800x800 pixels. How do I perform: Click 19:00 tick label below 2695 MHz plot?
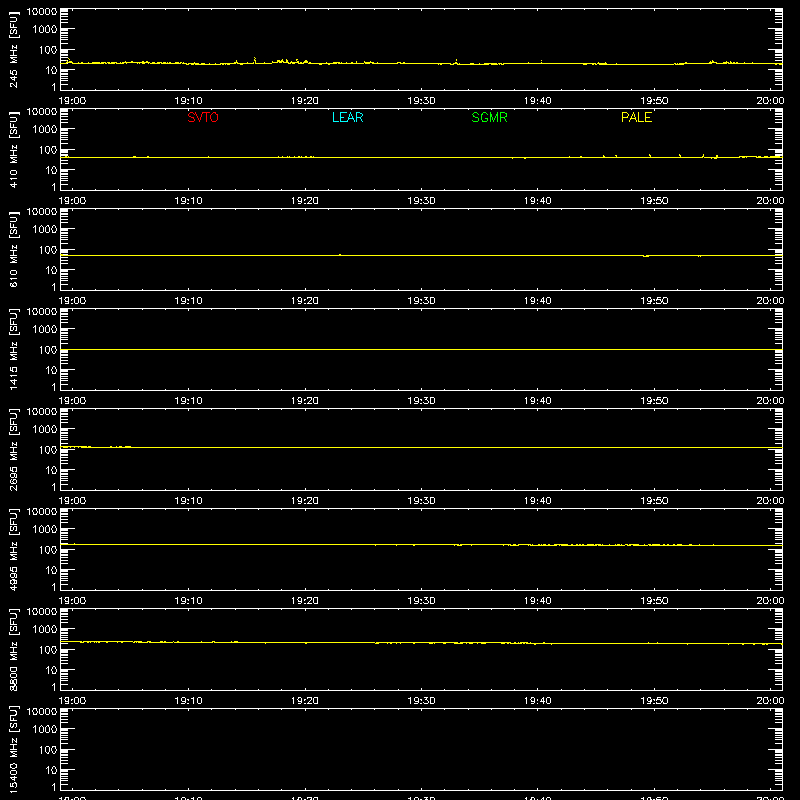pos(72,501)
